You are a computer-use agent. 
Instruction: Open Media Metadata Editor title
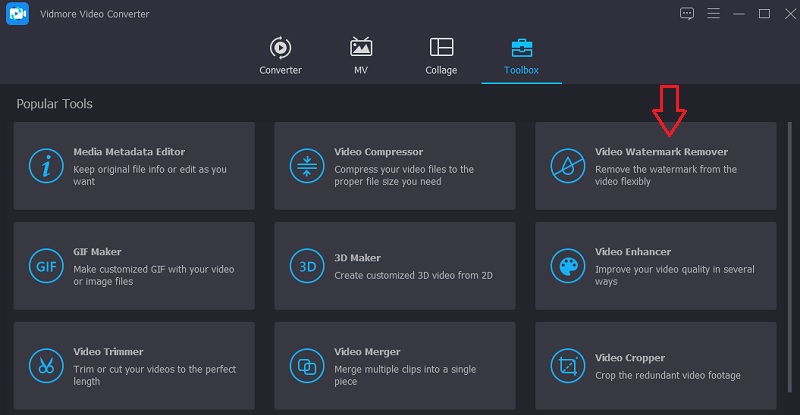129,152
